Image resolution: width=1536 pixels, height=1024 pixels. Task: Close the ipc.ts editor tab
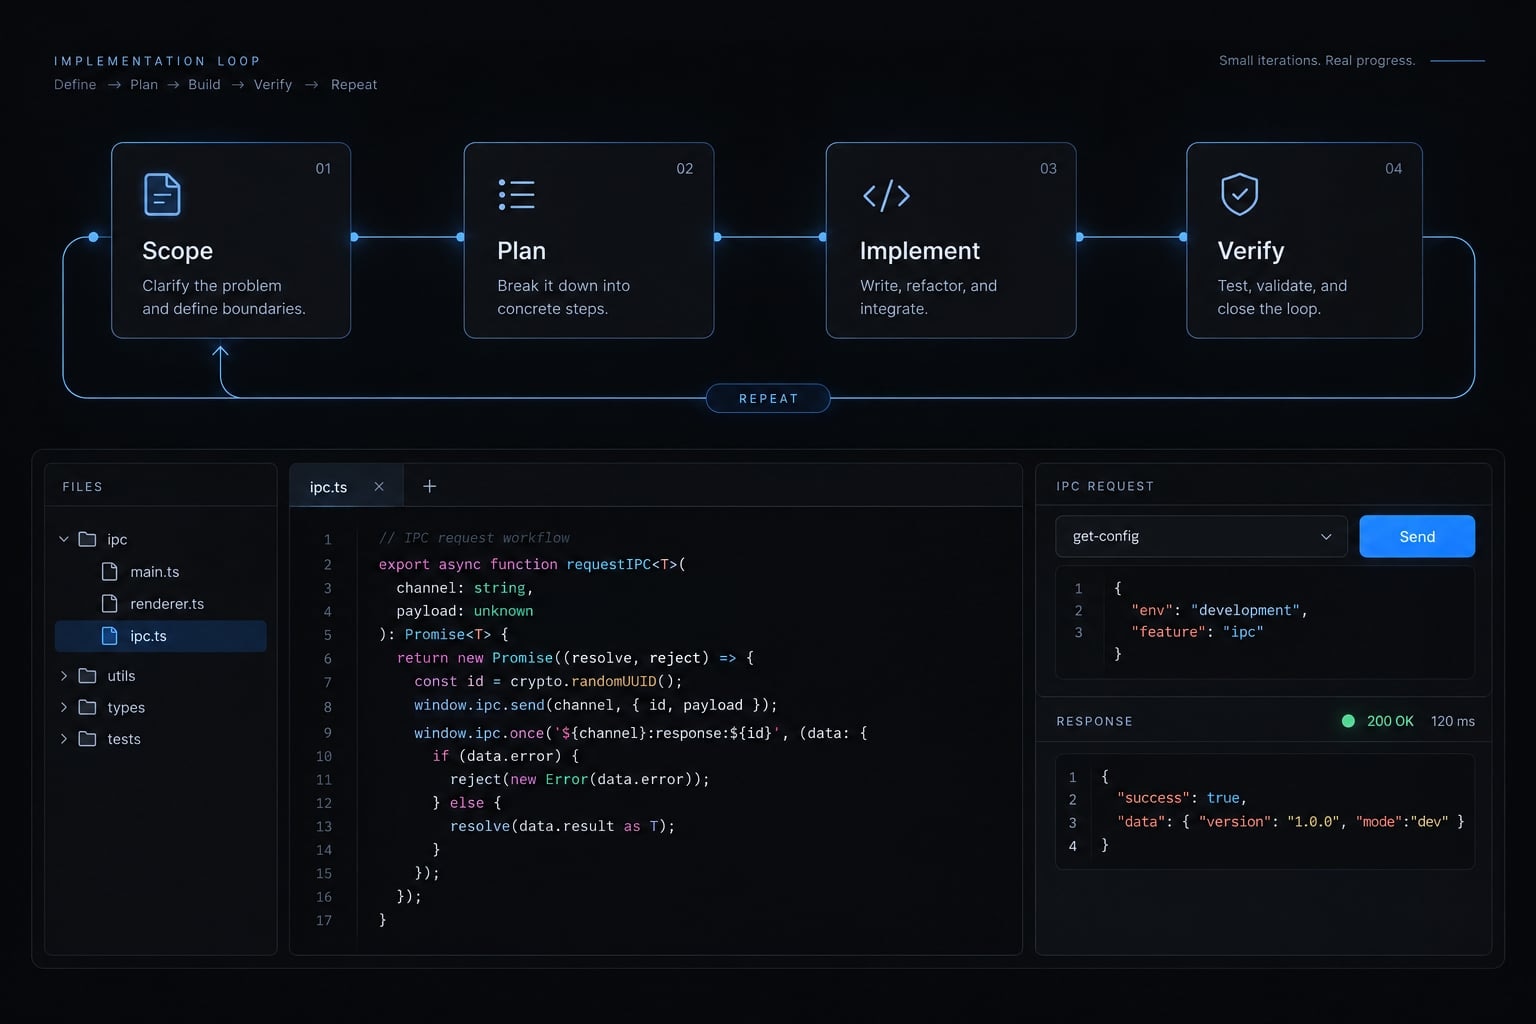point(379,486)
